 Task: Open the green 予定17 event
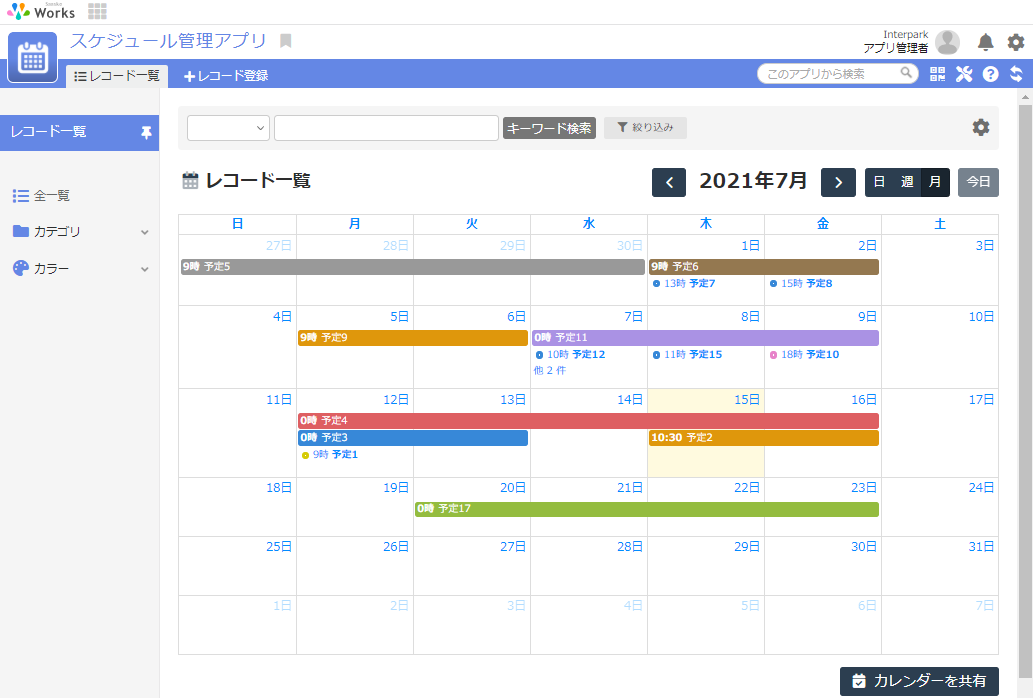[647, 509]
